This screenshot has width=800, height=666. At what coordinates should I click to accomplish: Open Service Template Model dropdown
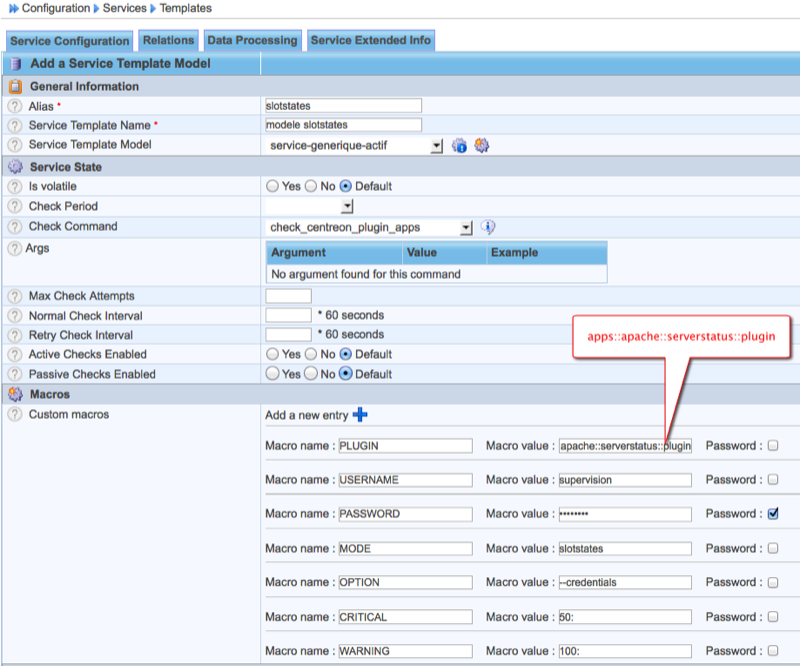(436, 146)
